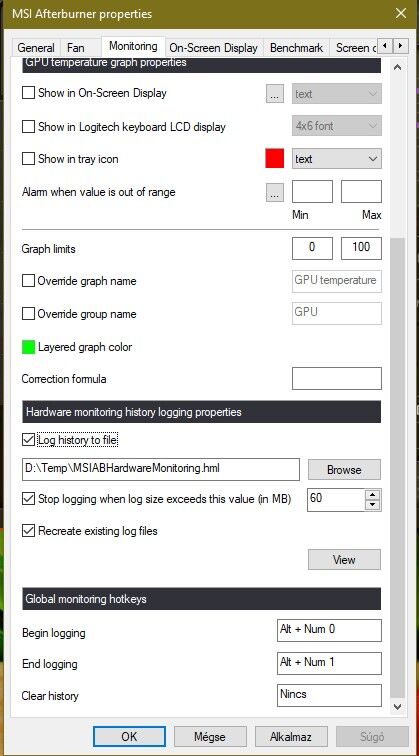The height and width of the screenshot is (756, 419).
Task: Click the Alkalmaz apply button
Action: pyautogui.click(x=291, y=736)
